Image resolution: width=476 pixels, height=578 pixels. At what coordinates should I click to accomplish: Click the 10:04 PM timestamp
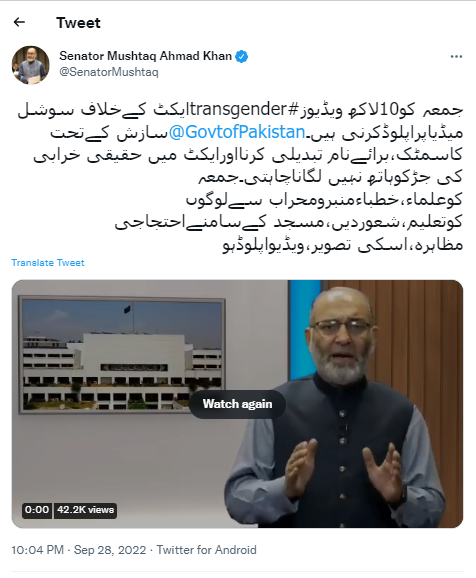pyautogui.click(x=37, y=550)
